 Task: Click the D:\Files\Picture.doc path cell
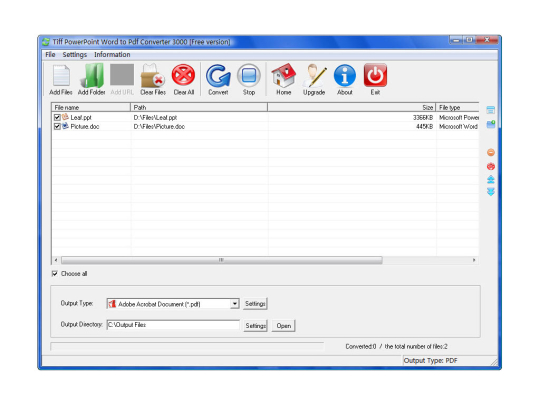click(159, 126)
